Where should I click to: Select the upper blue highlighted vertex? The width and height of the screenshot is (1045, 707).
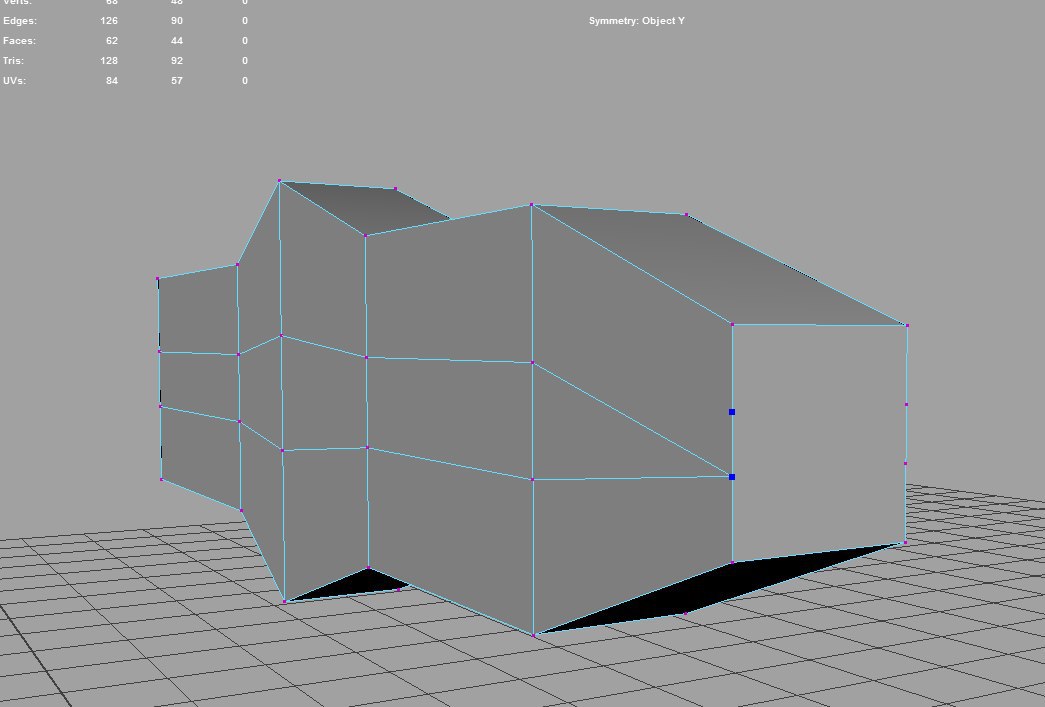(x=732, y=412)
